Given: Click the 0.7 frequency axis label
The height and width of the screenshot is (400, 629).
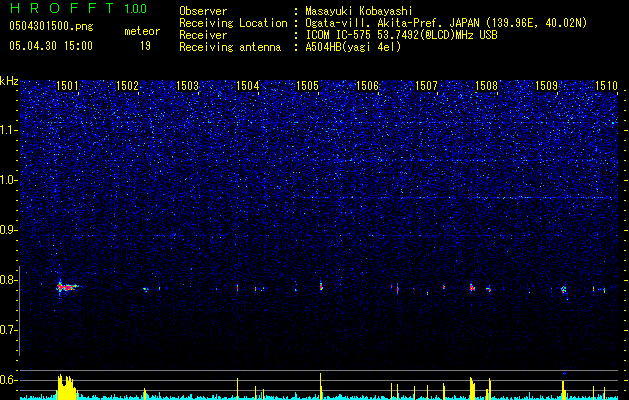Looking at the screenshot, I should [x=9, y=330].
